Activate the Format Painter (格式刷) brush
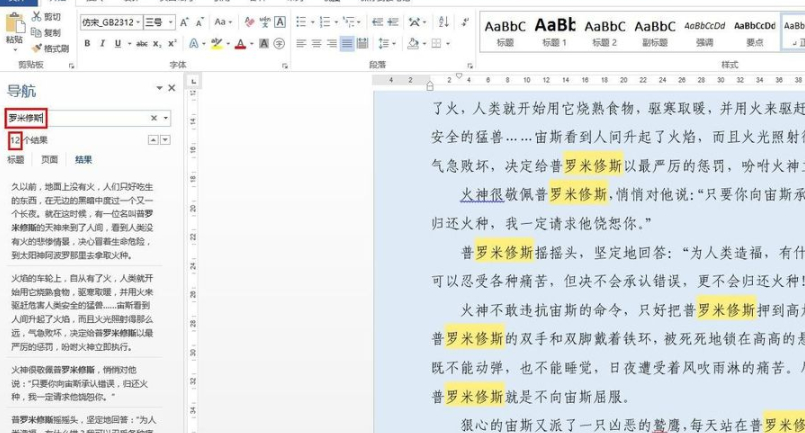This screenshot has height=433, width=805. click(50, 48)
